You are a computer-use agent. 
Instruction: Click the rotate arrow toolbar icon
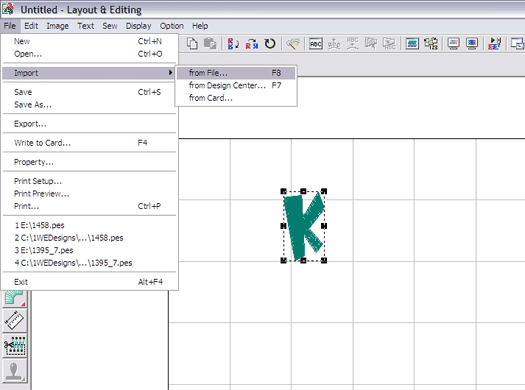click(x=270, y=44)
